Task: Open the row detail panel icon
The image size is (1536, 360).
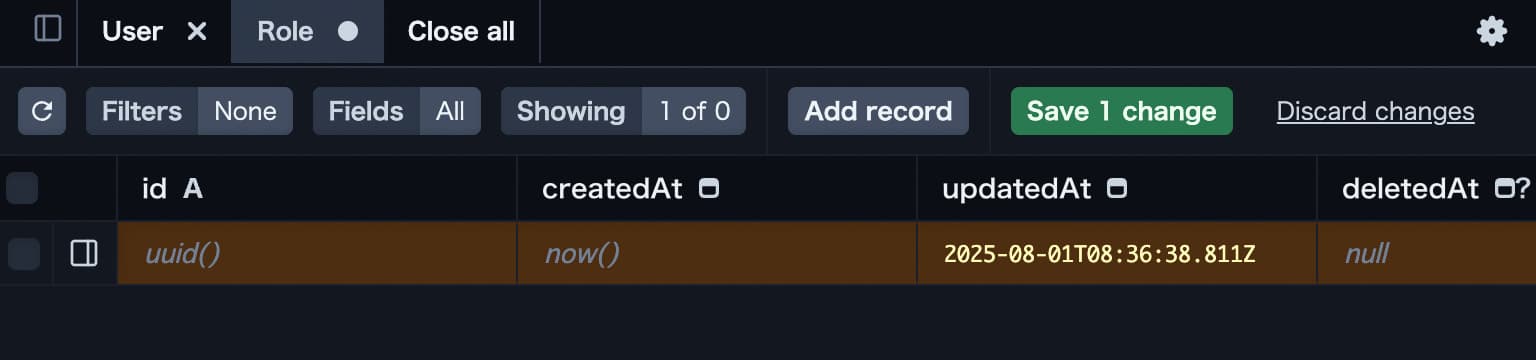Action: (84, 254)
